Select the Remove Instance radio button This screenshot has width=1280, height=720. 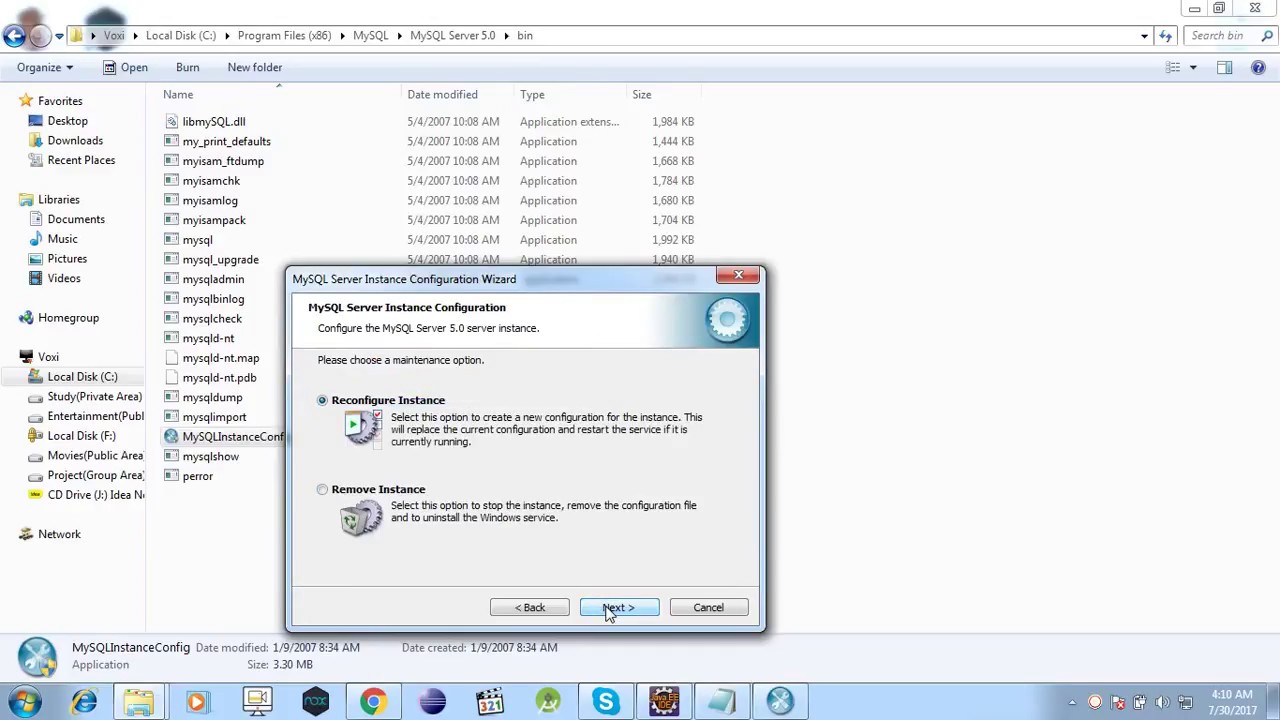click(x=322, y=489)
